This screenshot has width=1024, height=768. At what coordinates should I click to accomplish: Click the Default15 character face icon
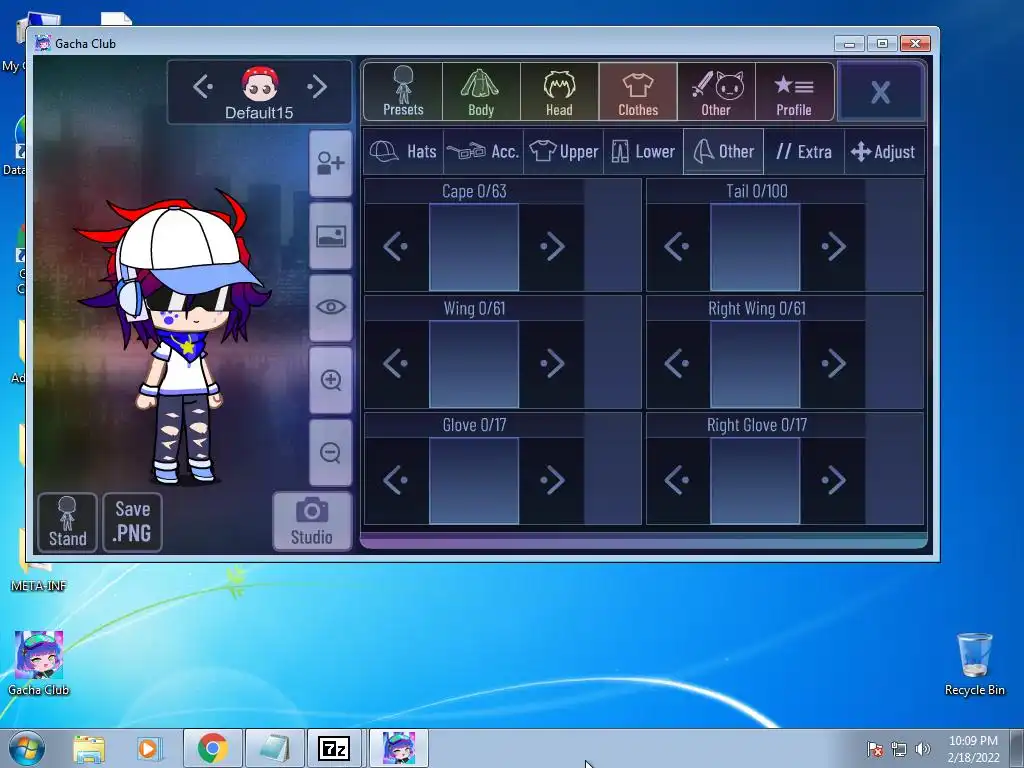[x=260, y=84]
